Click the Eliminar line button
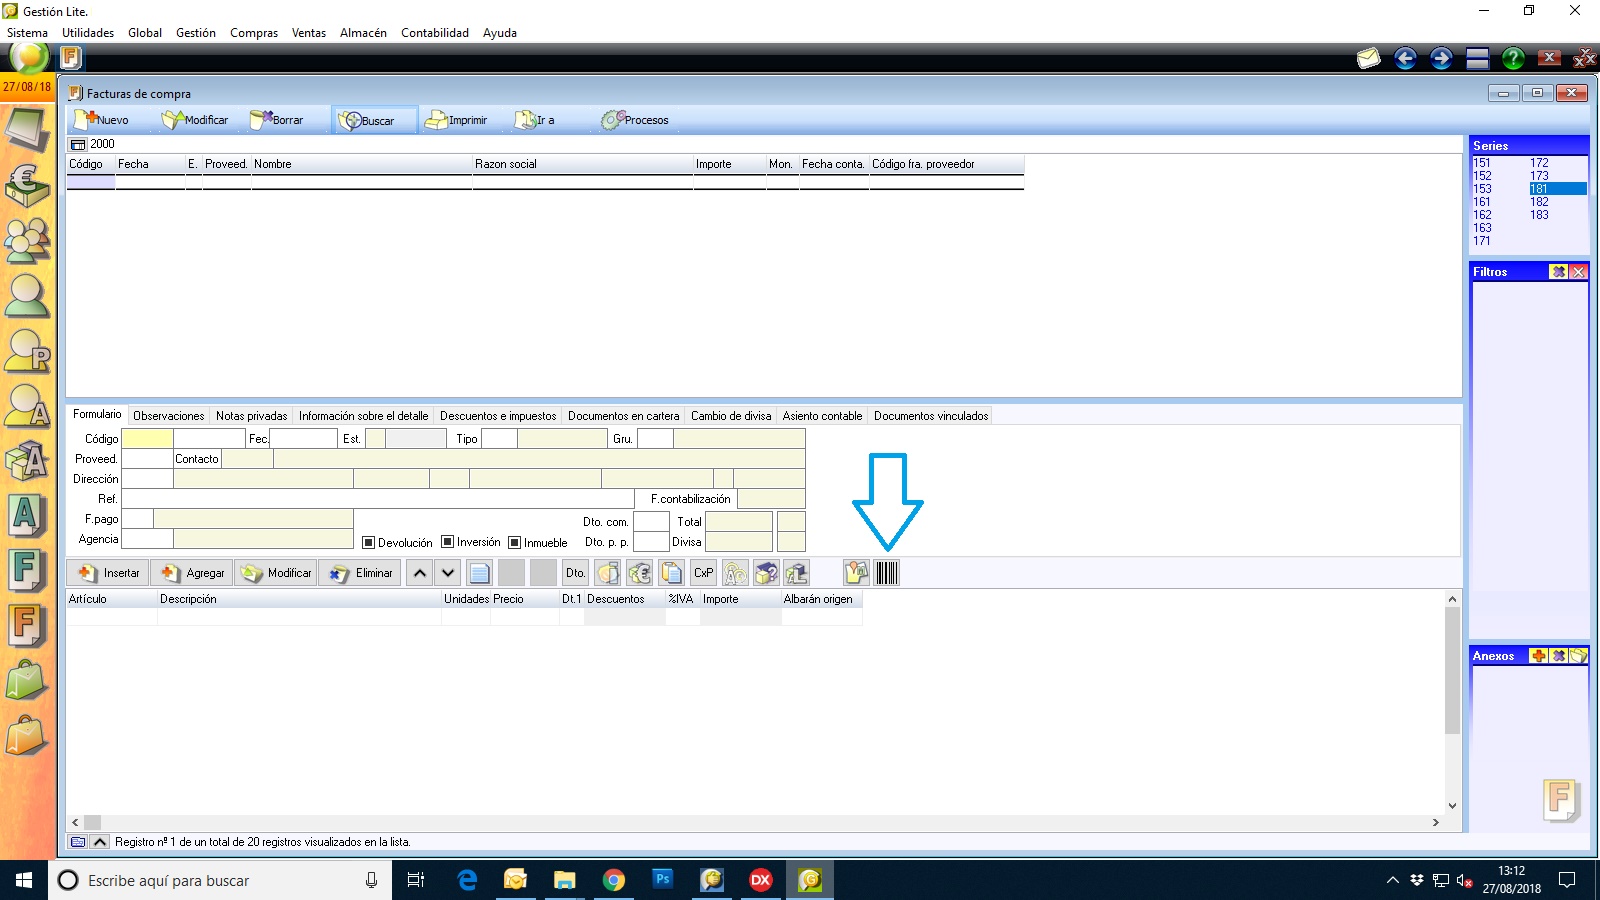1600x900 pixels. point(361,573)
